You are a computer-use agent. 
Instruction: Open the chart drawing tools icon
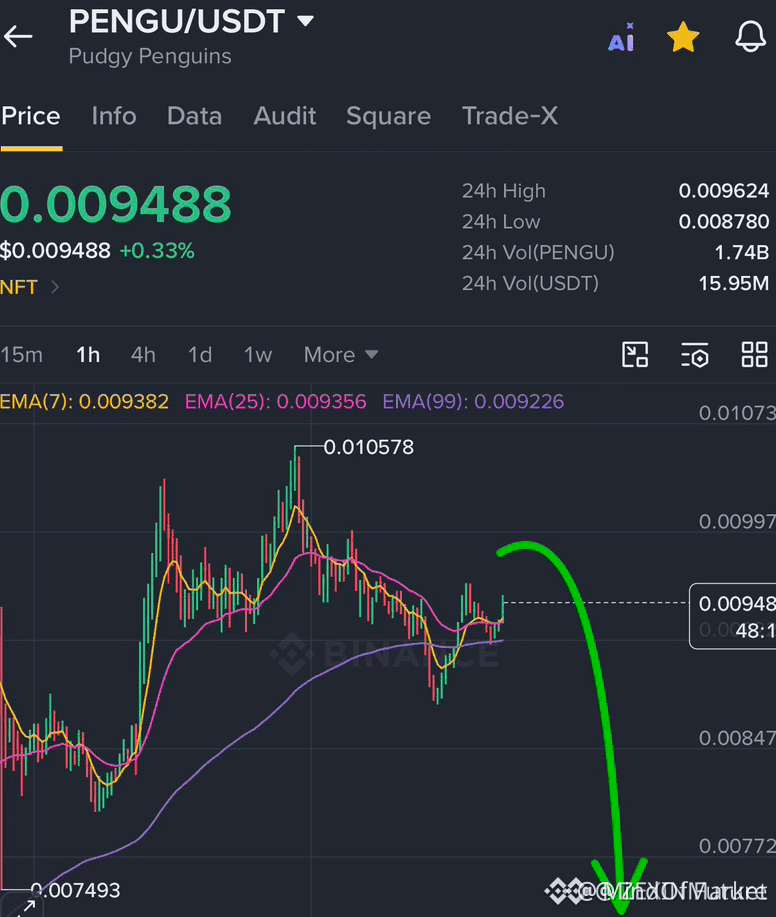click(x=635, y=354)
